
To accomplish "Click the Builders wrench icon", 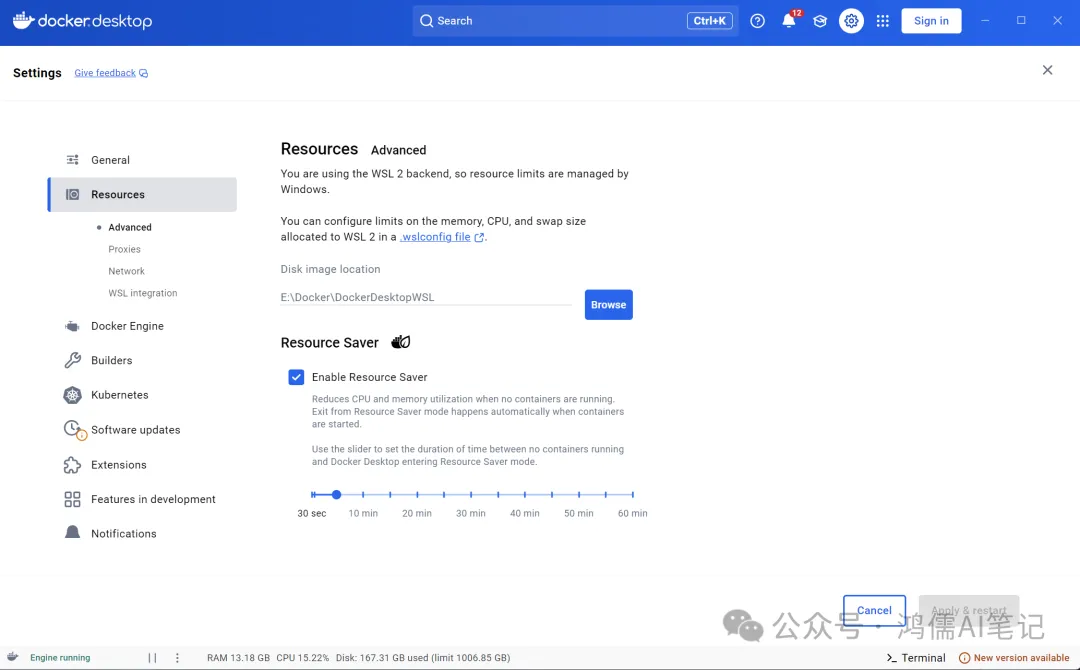I will point(72,360).
